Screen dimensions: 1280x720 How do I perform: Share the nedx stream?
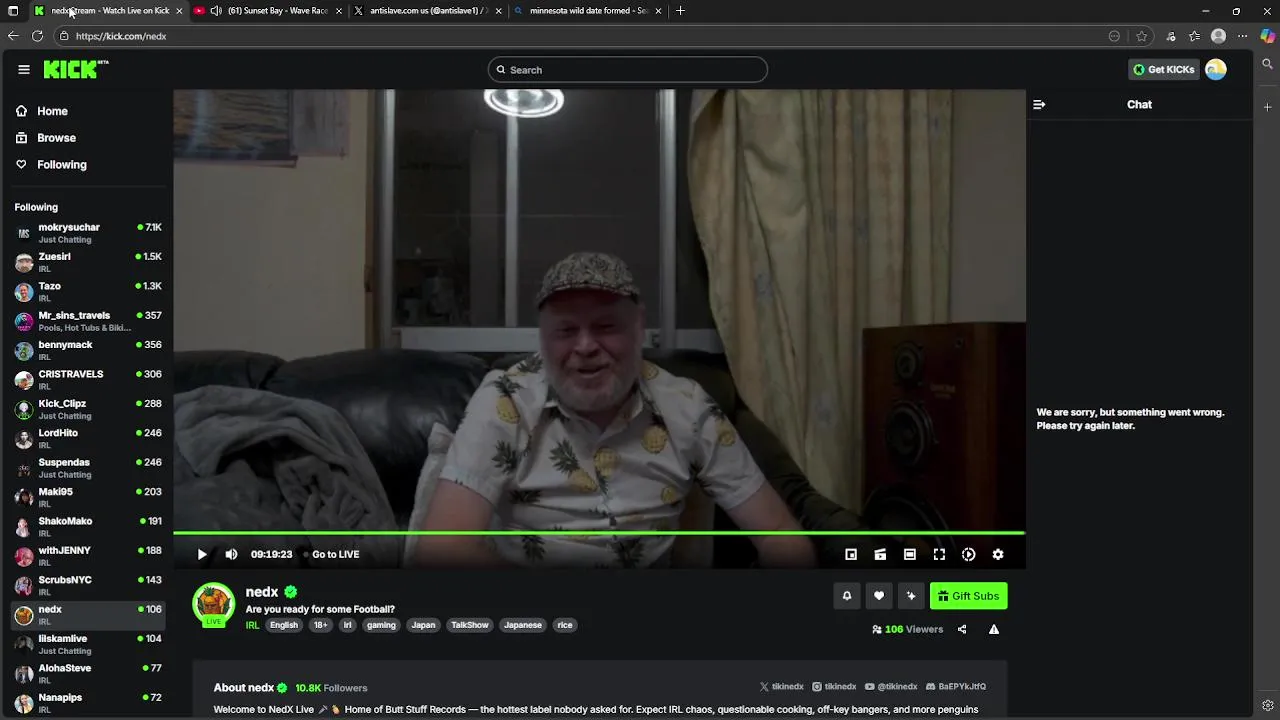click(962, 629)
